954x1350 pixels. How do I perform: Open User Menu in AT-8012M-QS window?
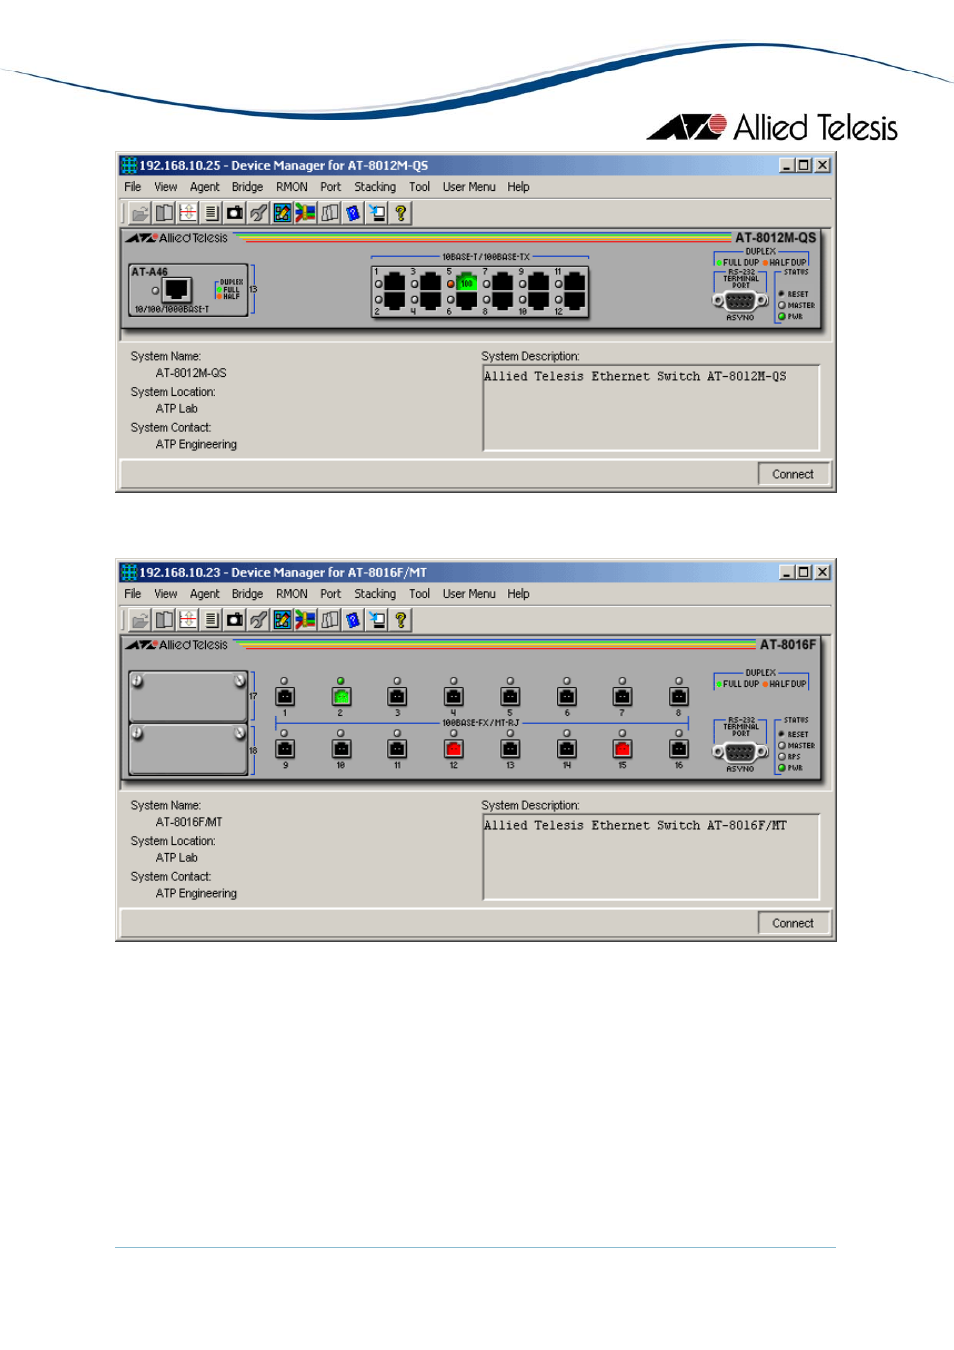[x=469, y=187]
